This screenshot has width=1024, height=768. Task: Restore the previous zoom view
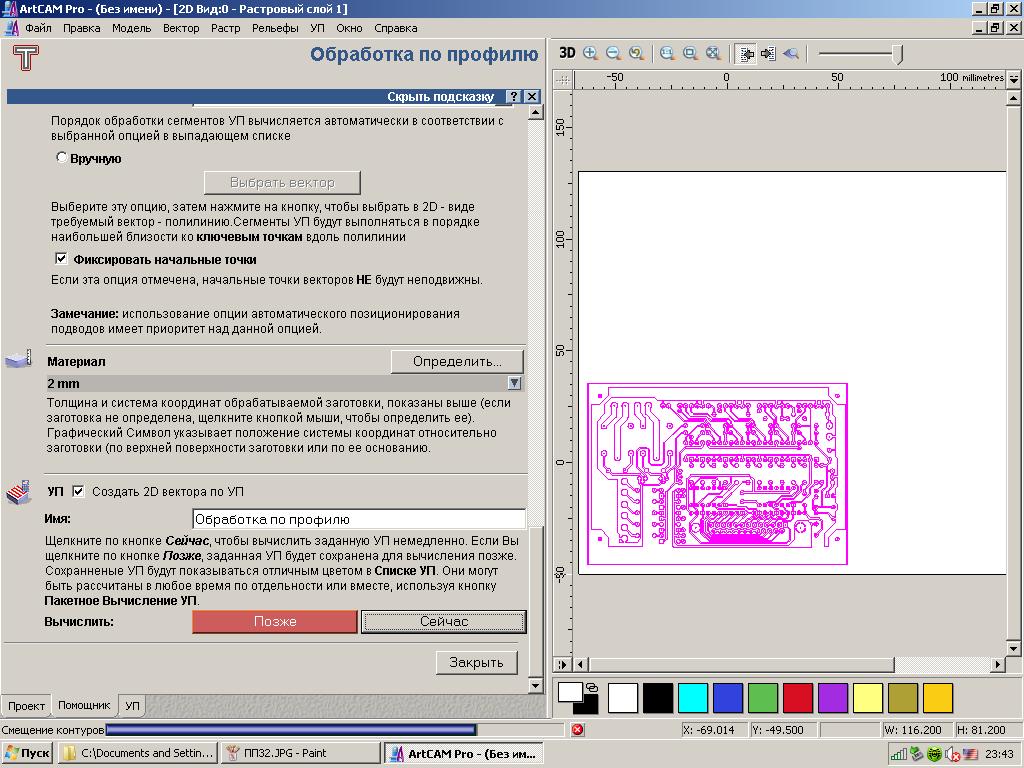pyautogui.click(x=636, y=53)
